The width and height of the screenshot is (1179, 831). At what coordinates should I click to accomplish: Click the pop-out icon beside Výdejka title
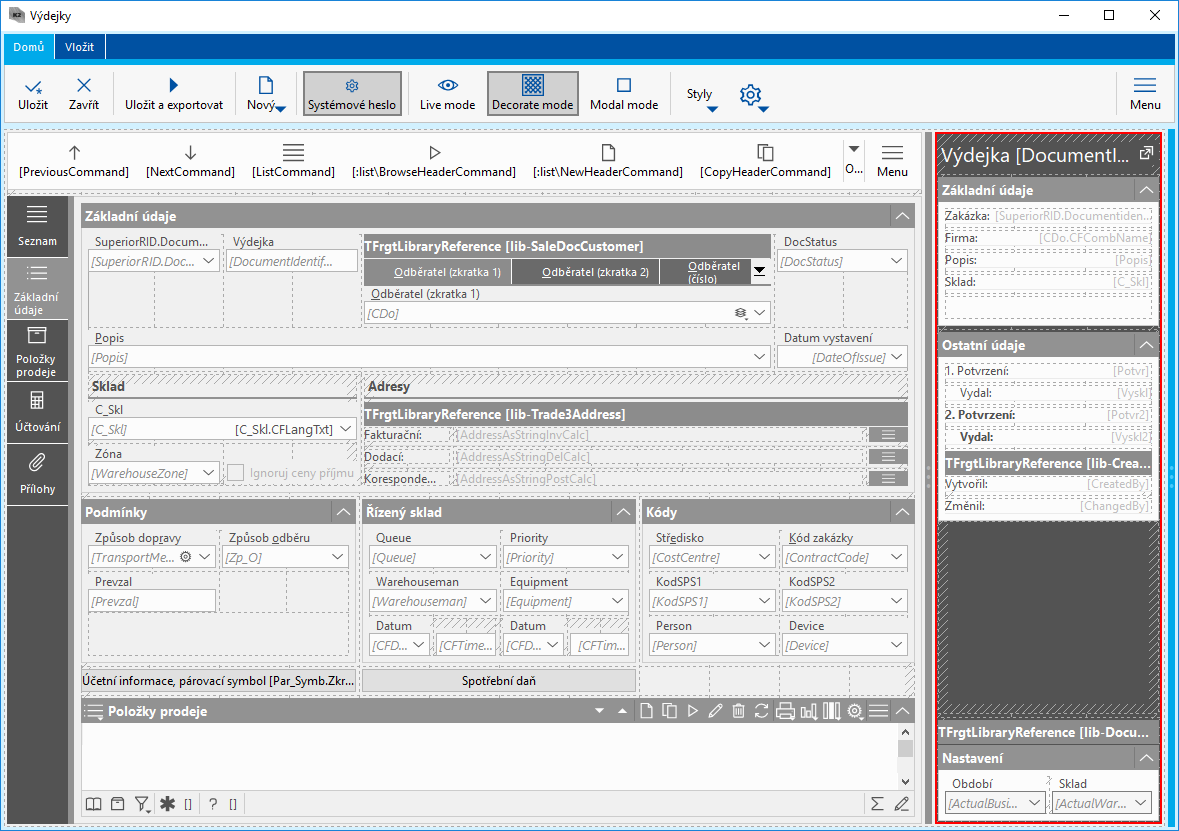[1146, 154]
